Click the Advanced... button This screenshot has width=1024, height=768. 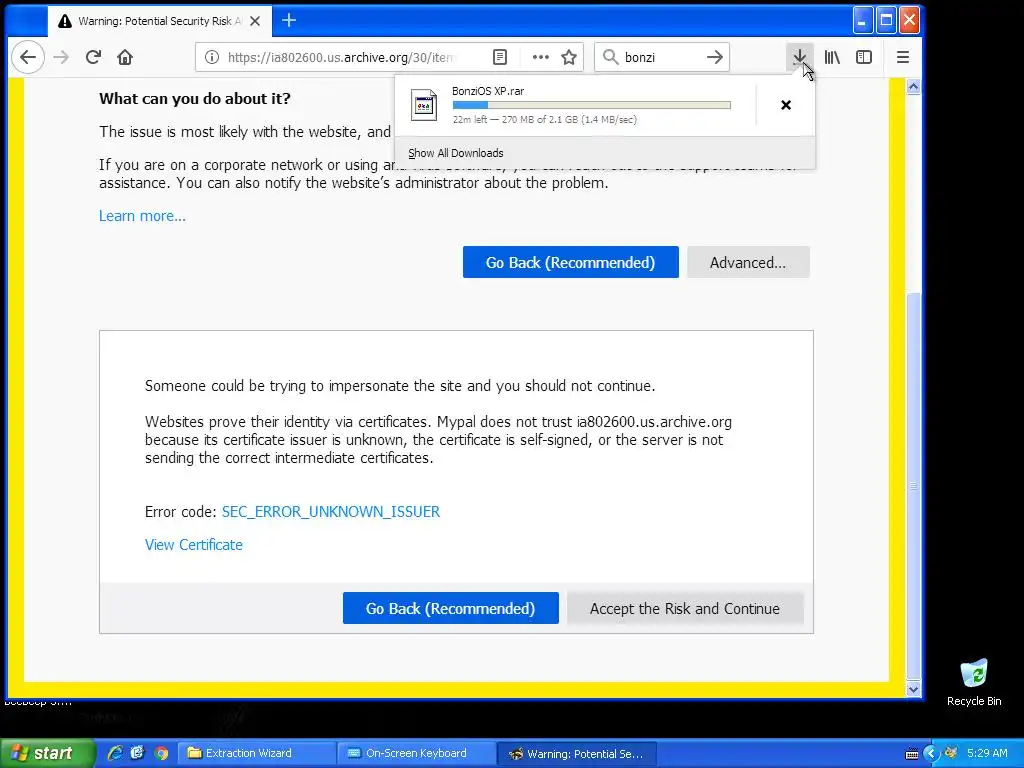[748, 263]
